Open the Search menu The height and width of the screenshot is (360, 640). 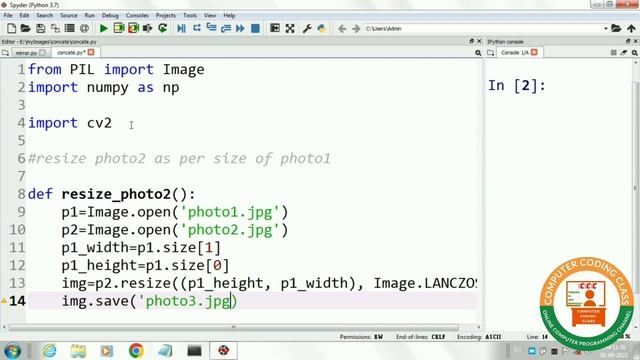(x=44, y=16)
